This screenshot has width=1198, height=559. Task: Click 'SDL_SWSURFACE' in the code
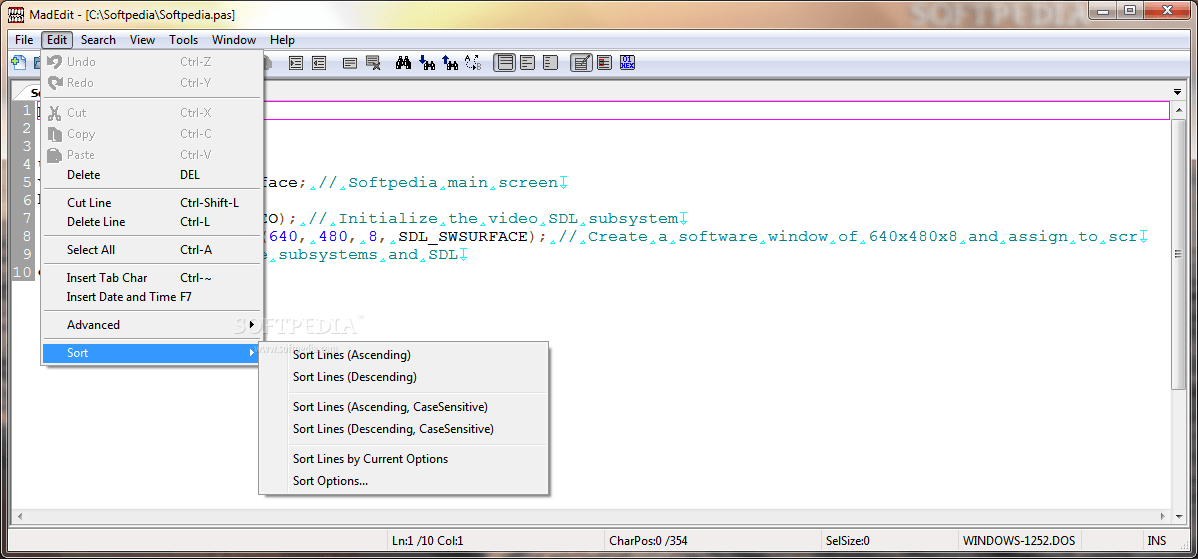point(463,237)
